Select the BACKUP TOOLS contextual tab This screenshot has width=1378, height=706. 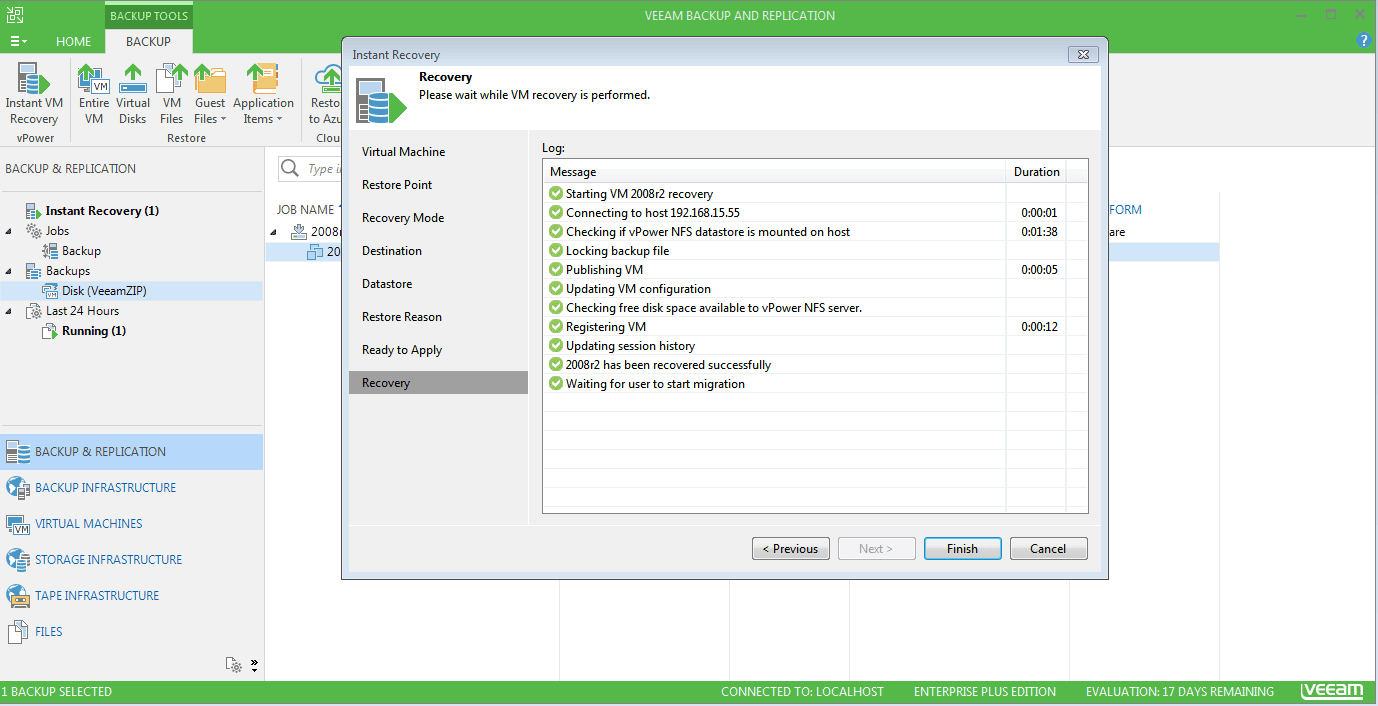(148, 15)
